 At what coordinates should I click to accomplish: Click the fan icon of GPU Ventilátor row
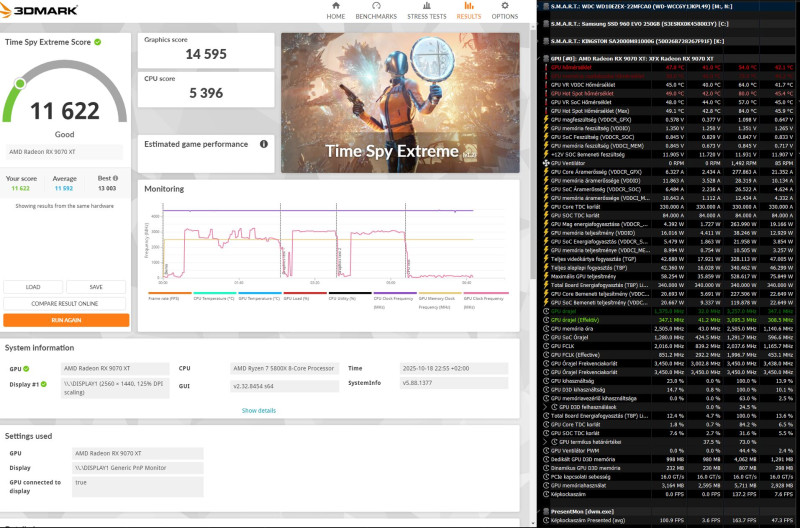pos(546,163)
